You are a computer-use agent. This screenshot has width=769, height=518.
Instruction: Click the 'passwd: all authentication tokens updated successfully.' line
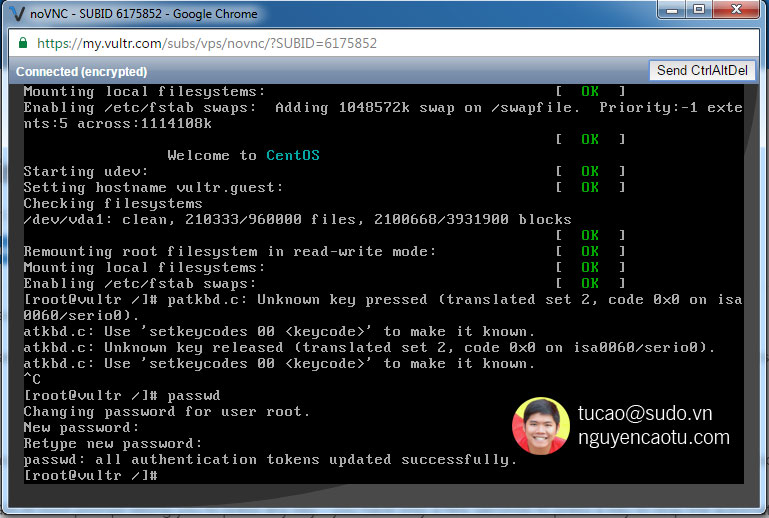pyautogui.click(x=270, y=460)
